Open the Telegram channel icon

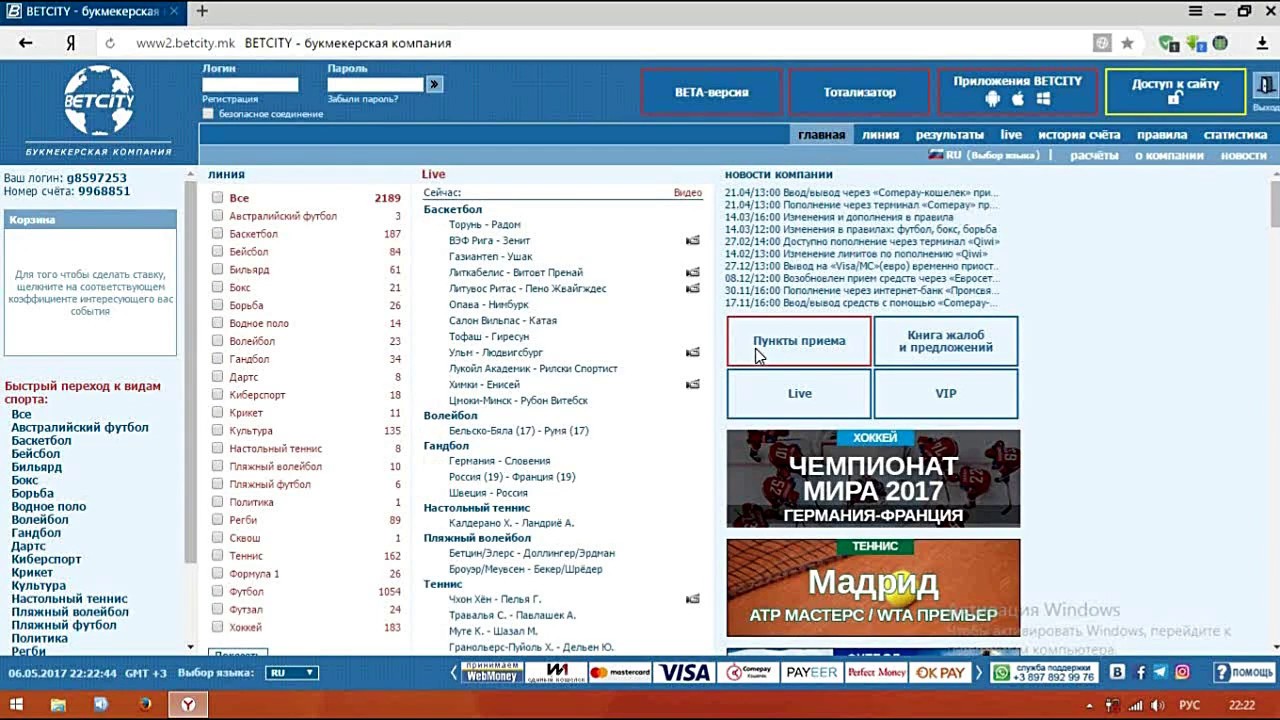(x=1160, y=673)
